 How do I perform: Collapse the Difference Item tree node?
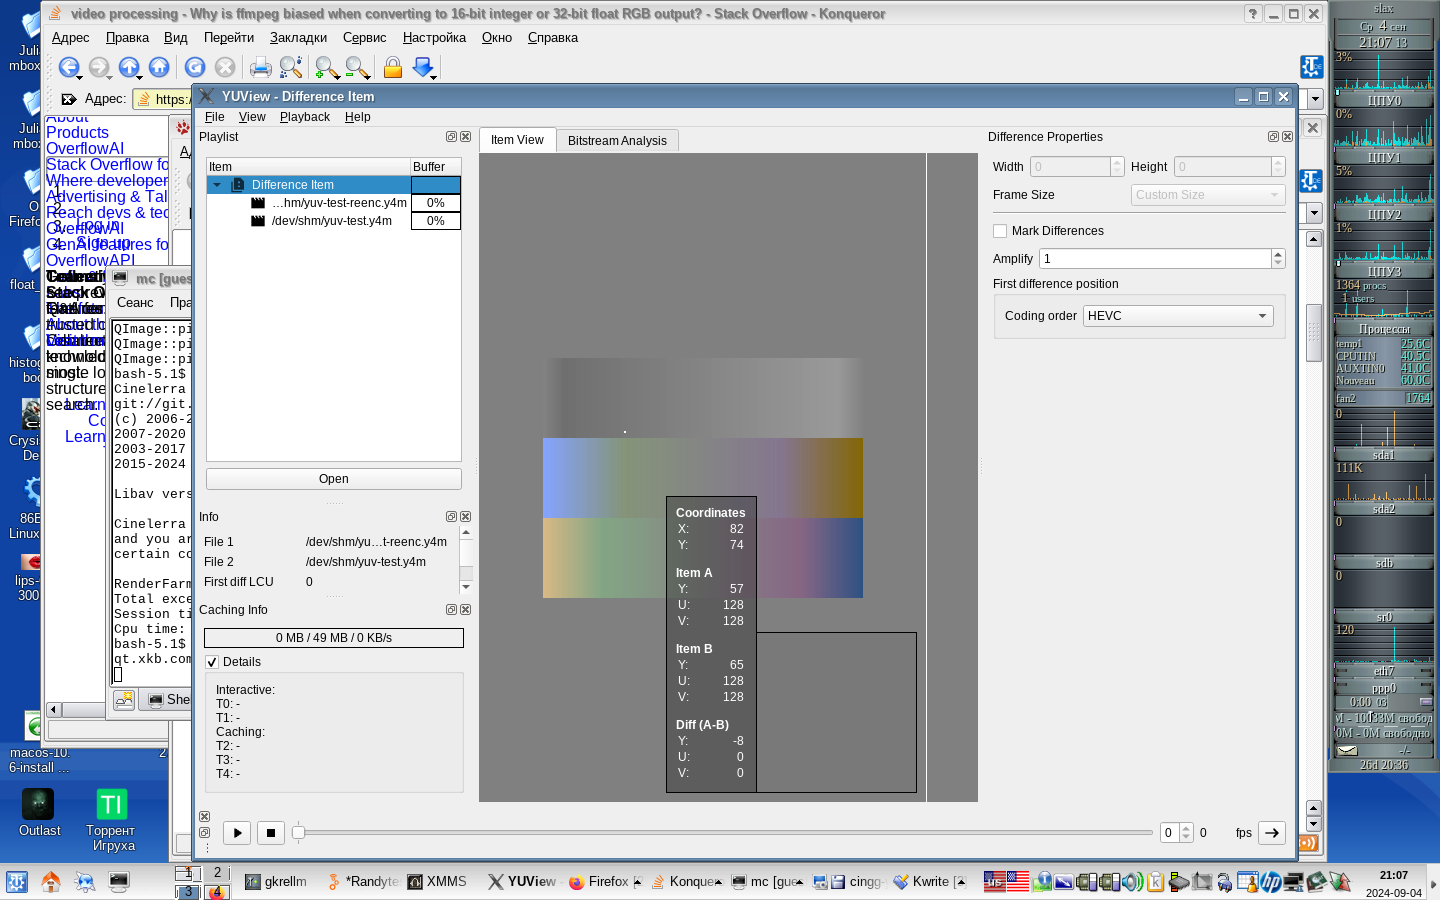coord(217,185)
